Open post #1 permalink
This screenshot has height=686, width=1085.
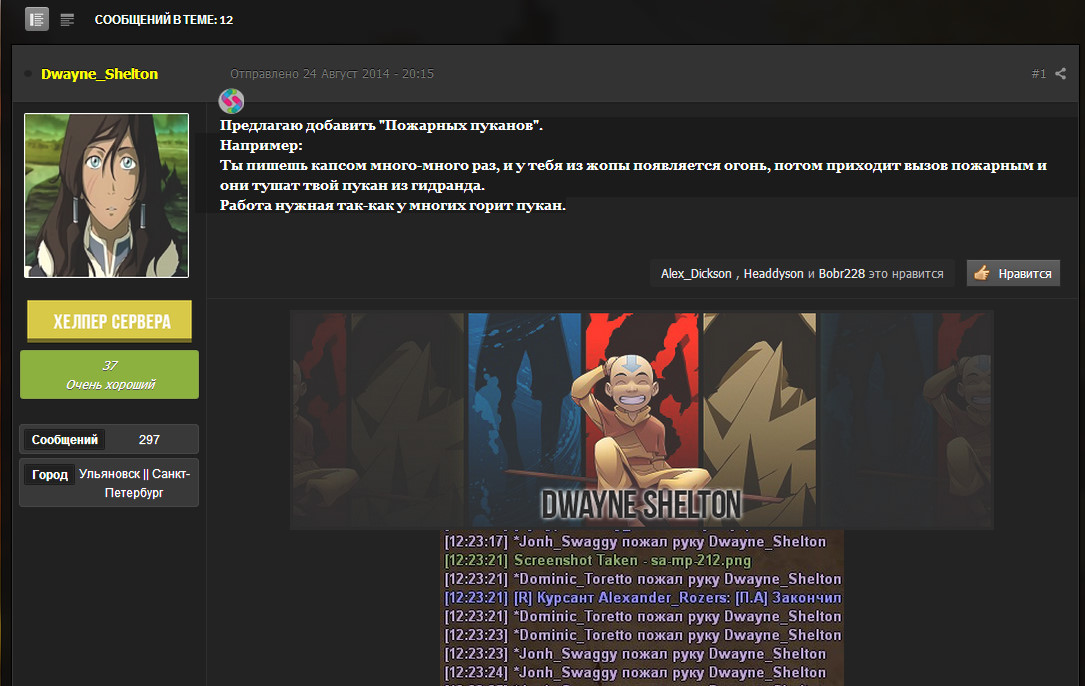coord(1039,73)
